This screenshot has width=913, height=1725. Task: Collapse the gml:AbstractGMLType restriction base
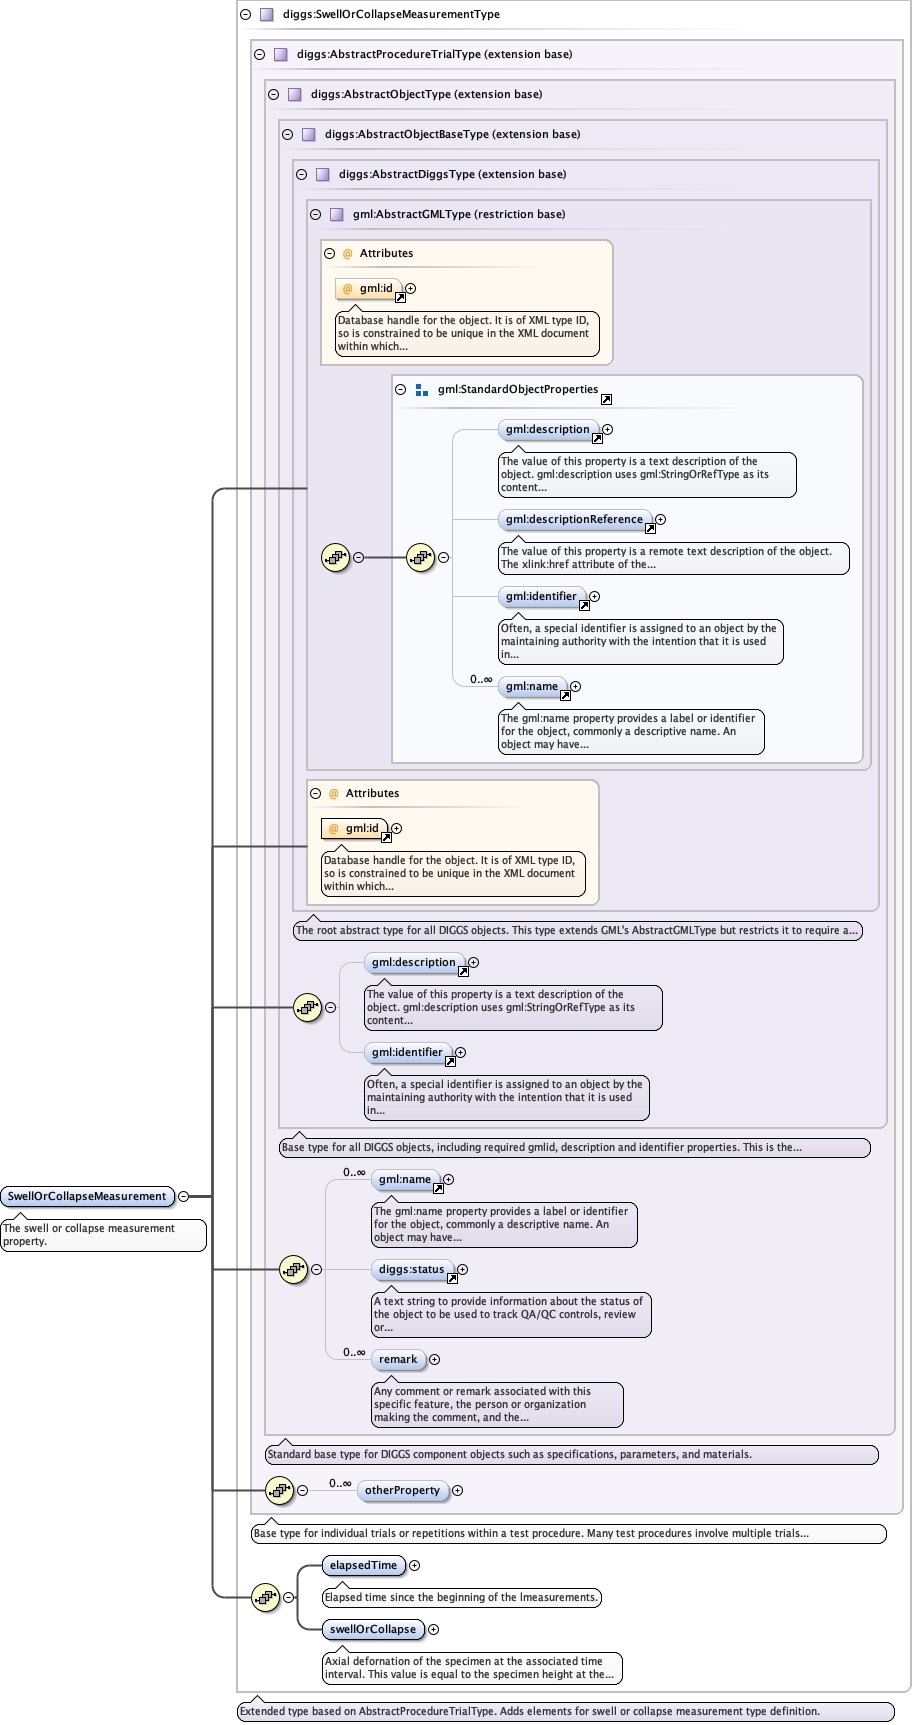pos(315,215)
